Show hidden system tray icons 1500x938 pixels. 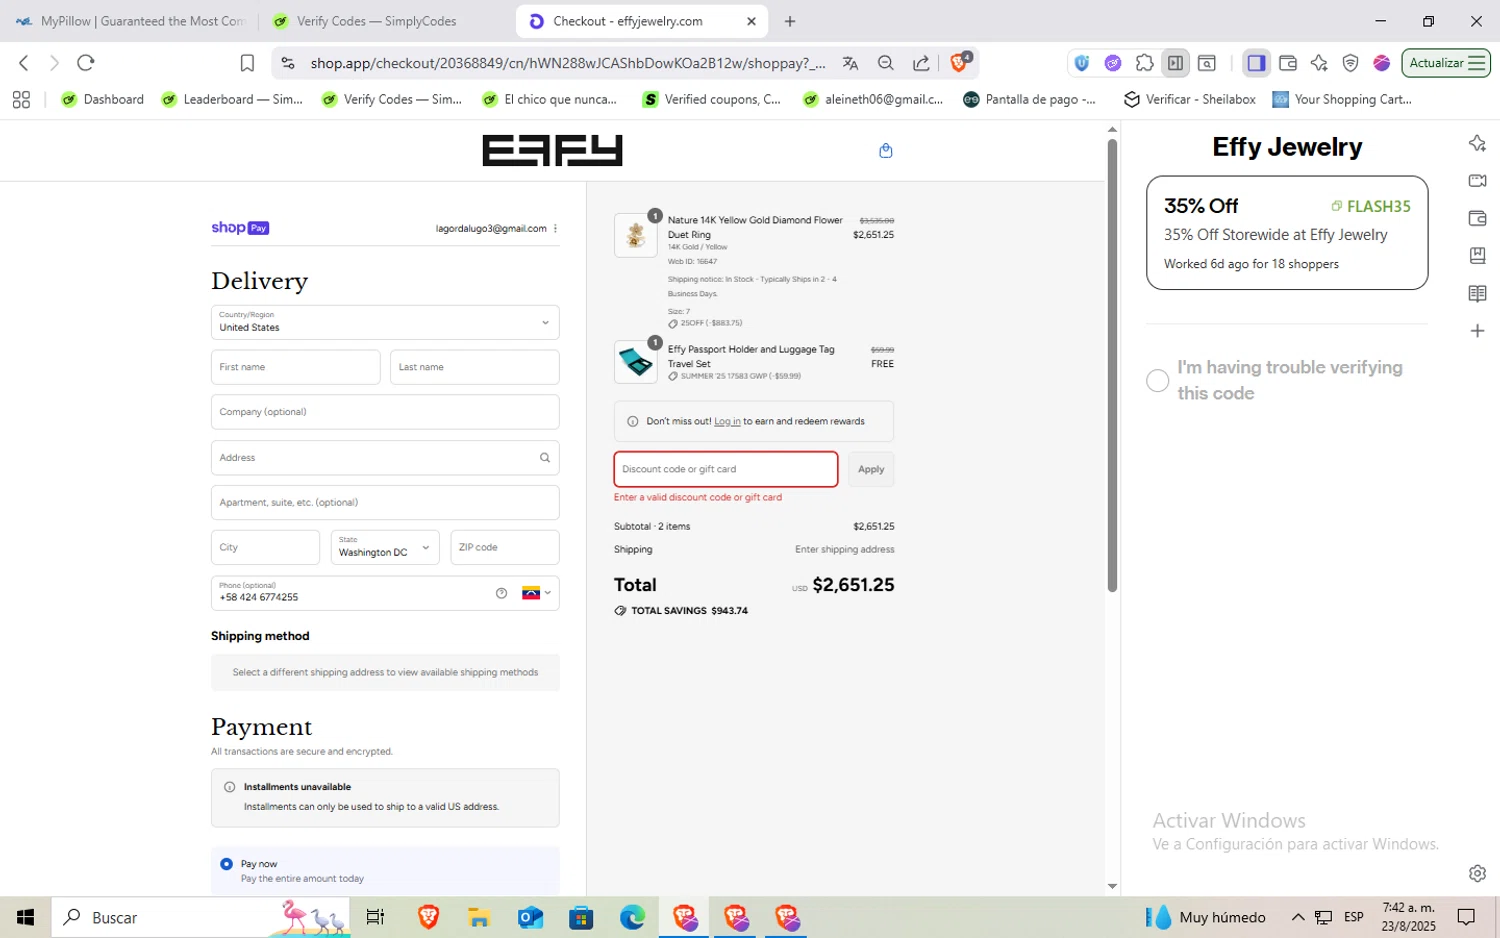pos(1298,917)
